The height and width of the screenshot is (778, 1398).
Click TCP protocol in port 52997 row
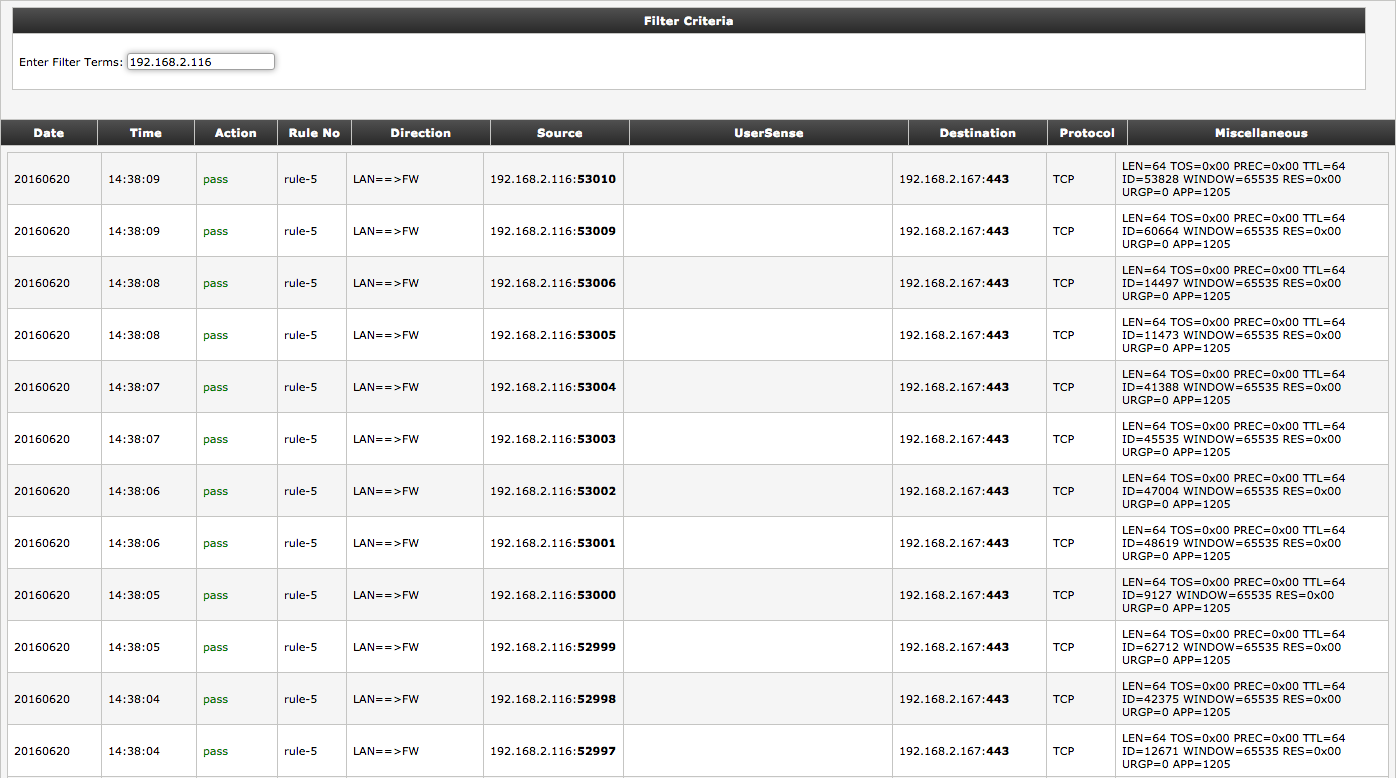[1063, 751]
